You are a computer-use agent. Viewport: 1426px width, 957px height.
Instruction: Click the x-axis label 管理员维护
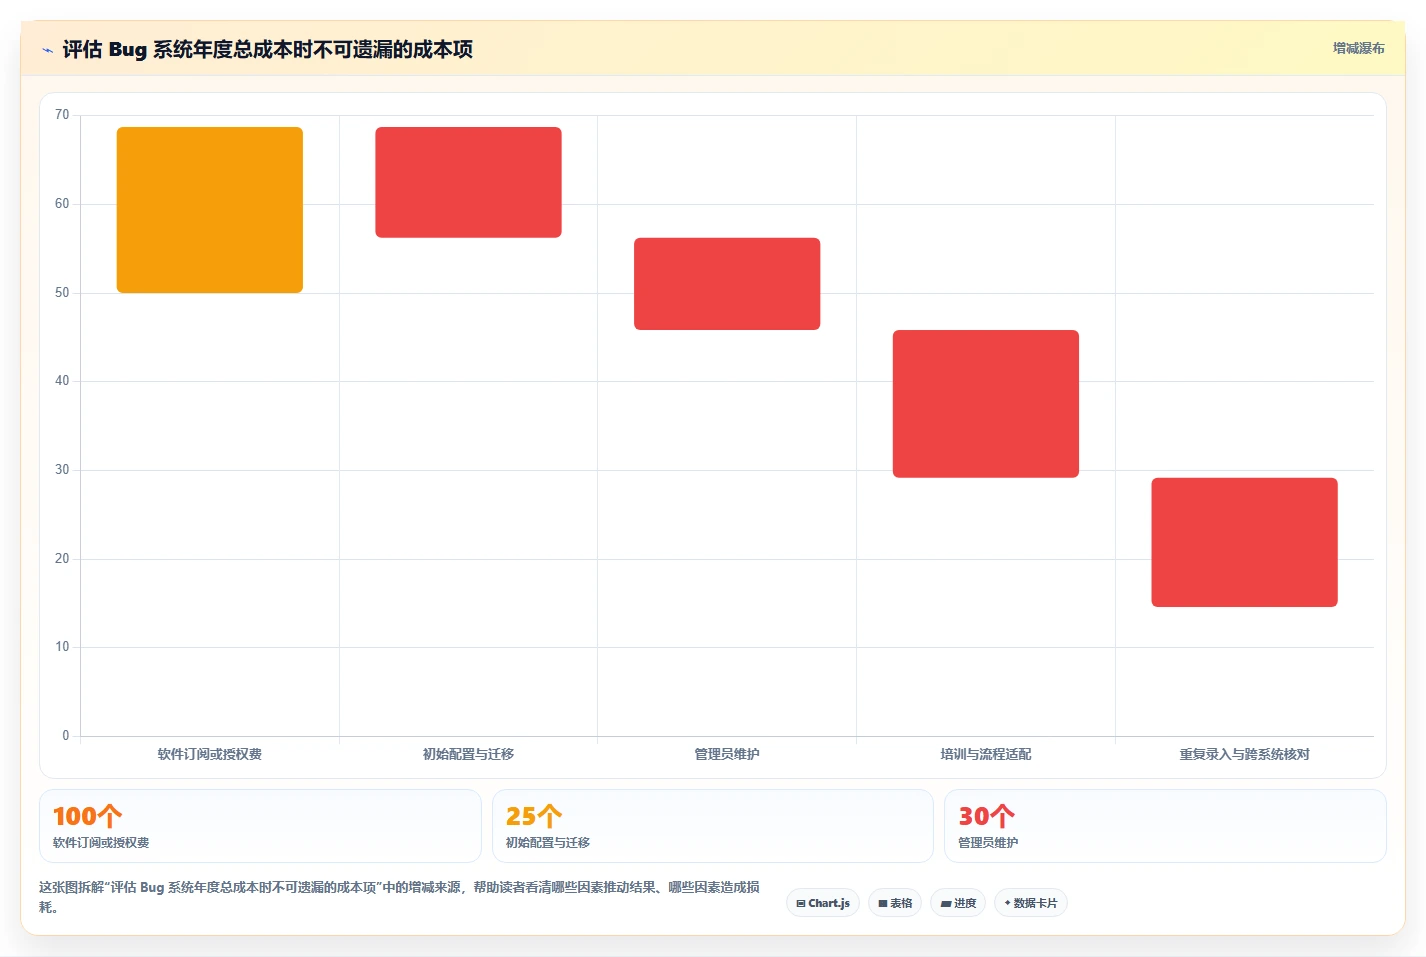(x=727, y=754)
